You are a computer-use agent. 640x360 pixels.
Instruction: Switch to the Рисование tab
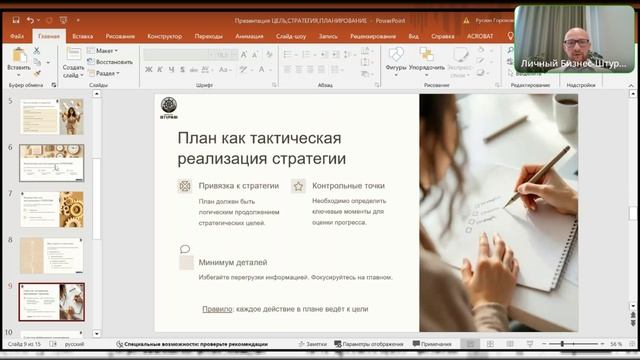[x=120, y=36]
